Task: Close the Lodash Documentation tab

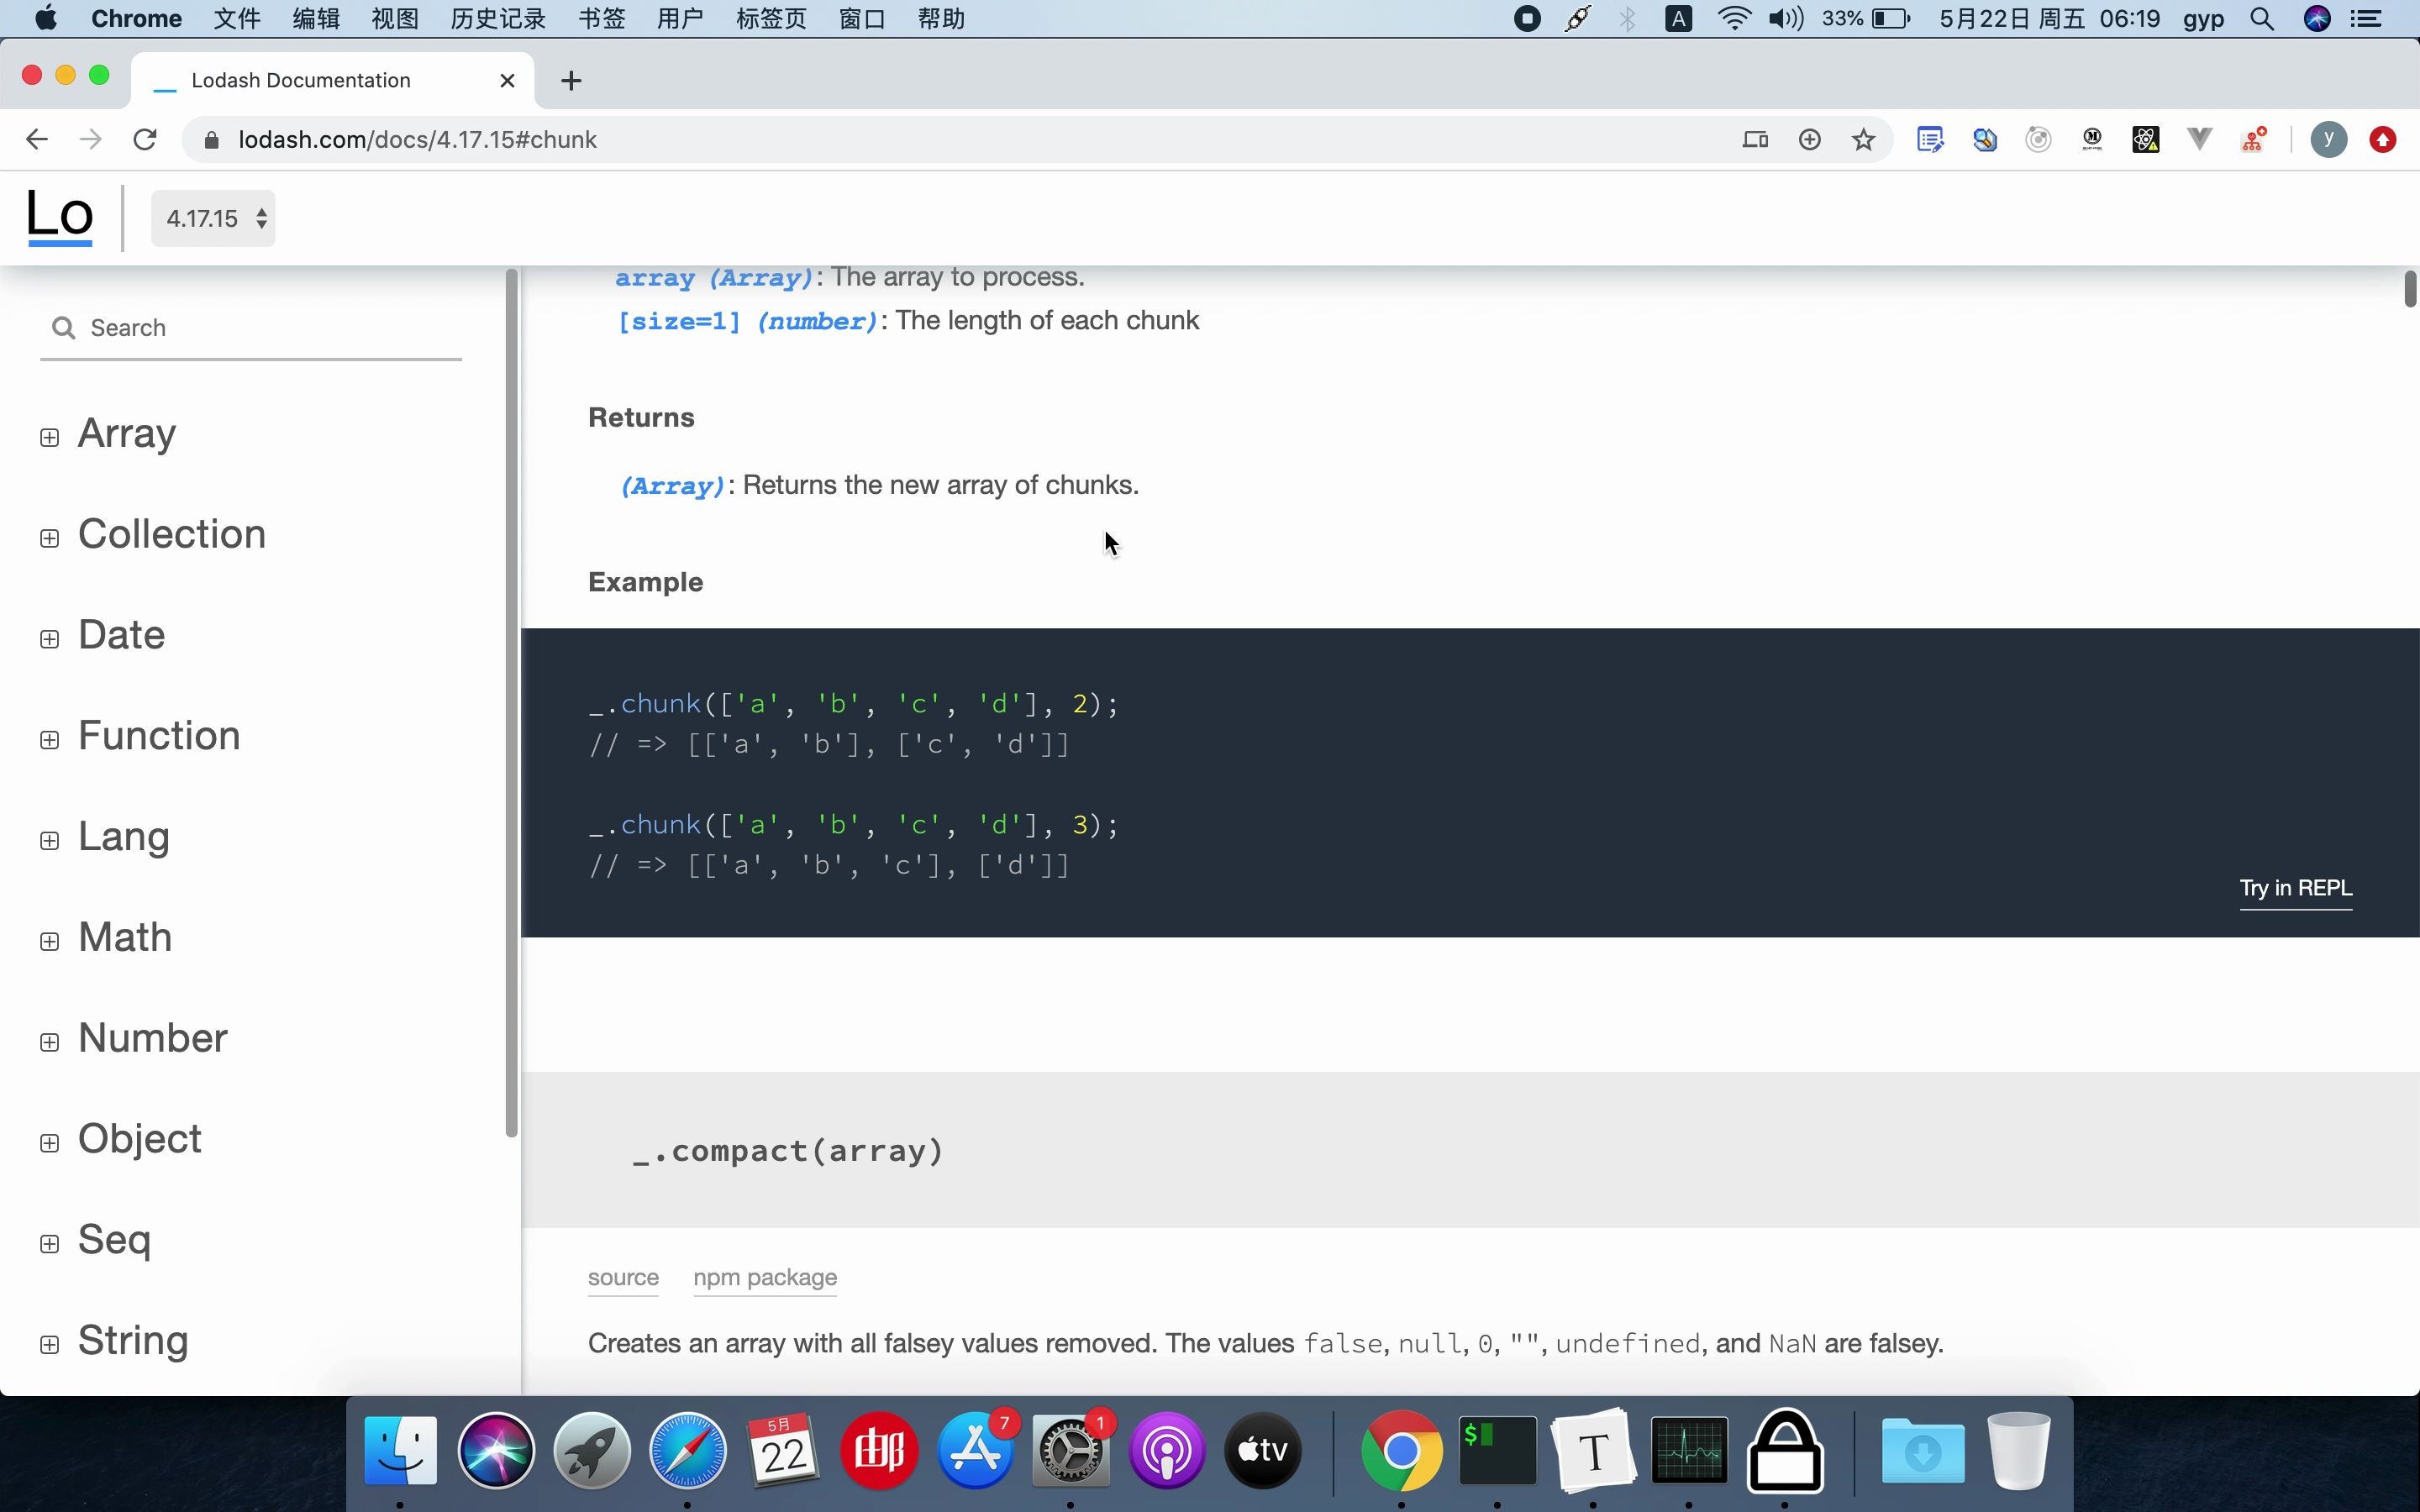Action: point(507,81)
